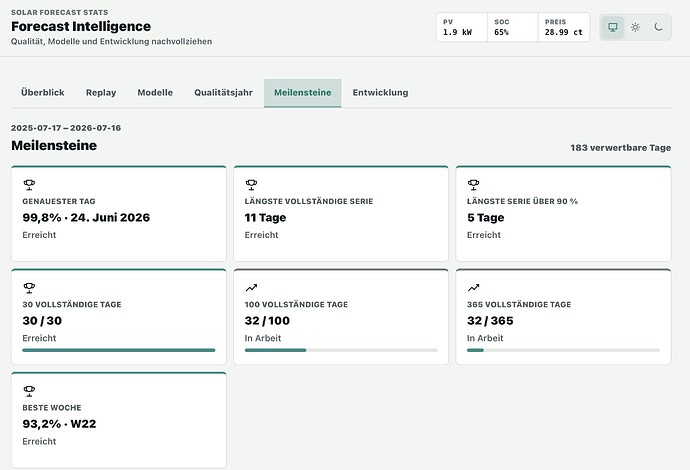Click trophy icon on 30 vollständige Tage card

tap(29, 288)
